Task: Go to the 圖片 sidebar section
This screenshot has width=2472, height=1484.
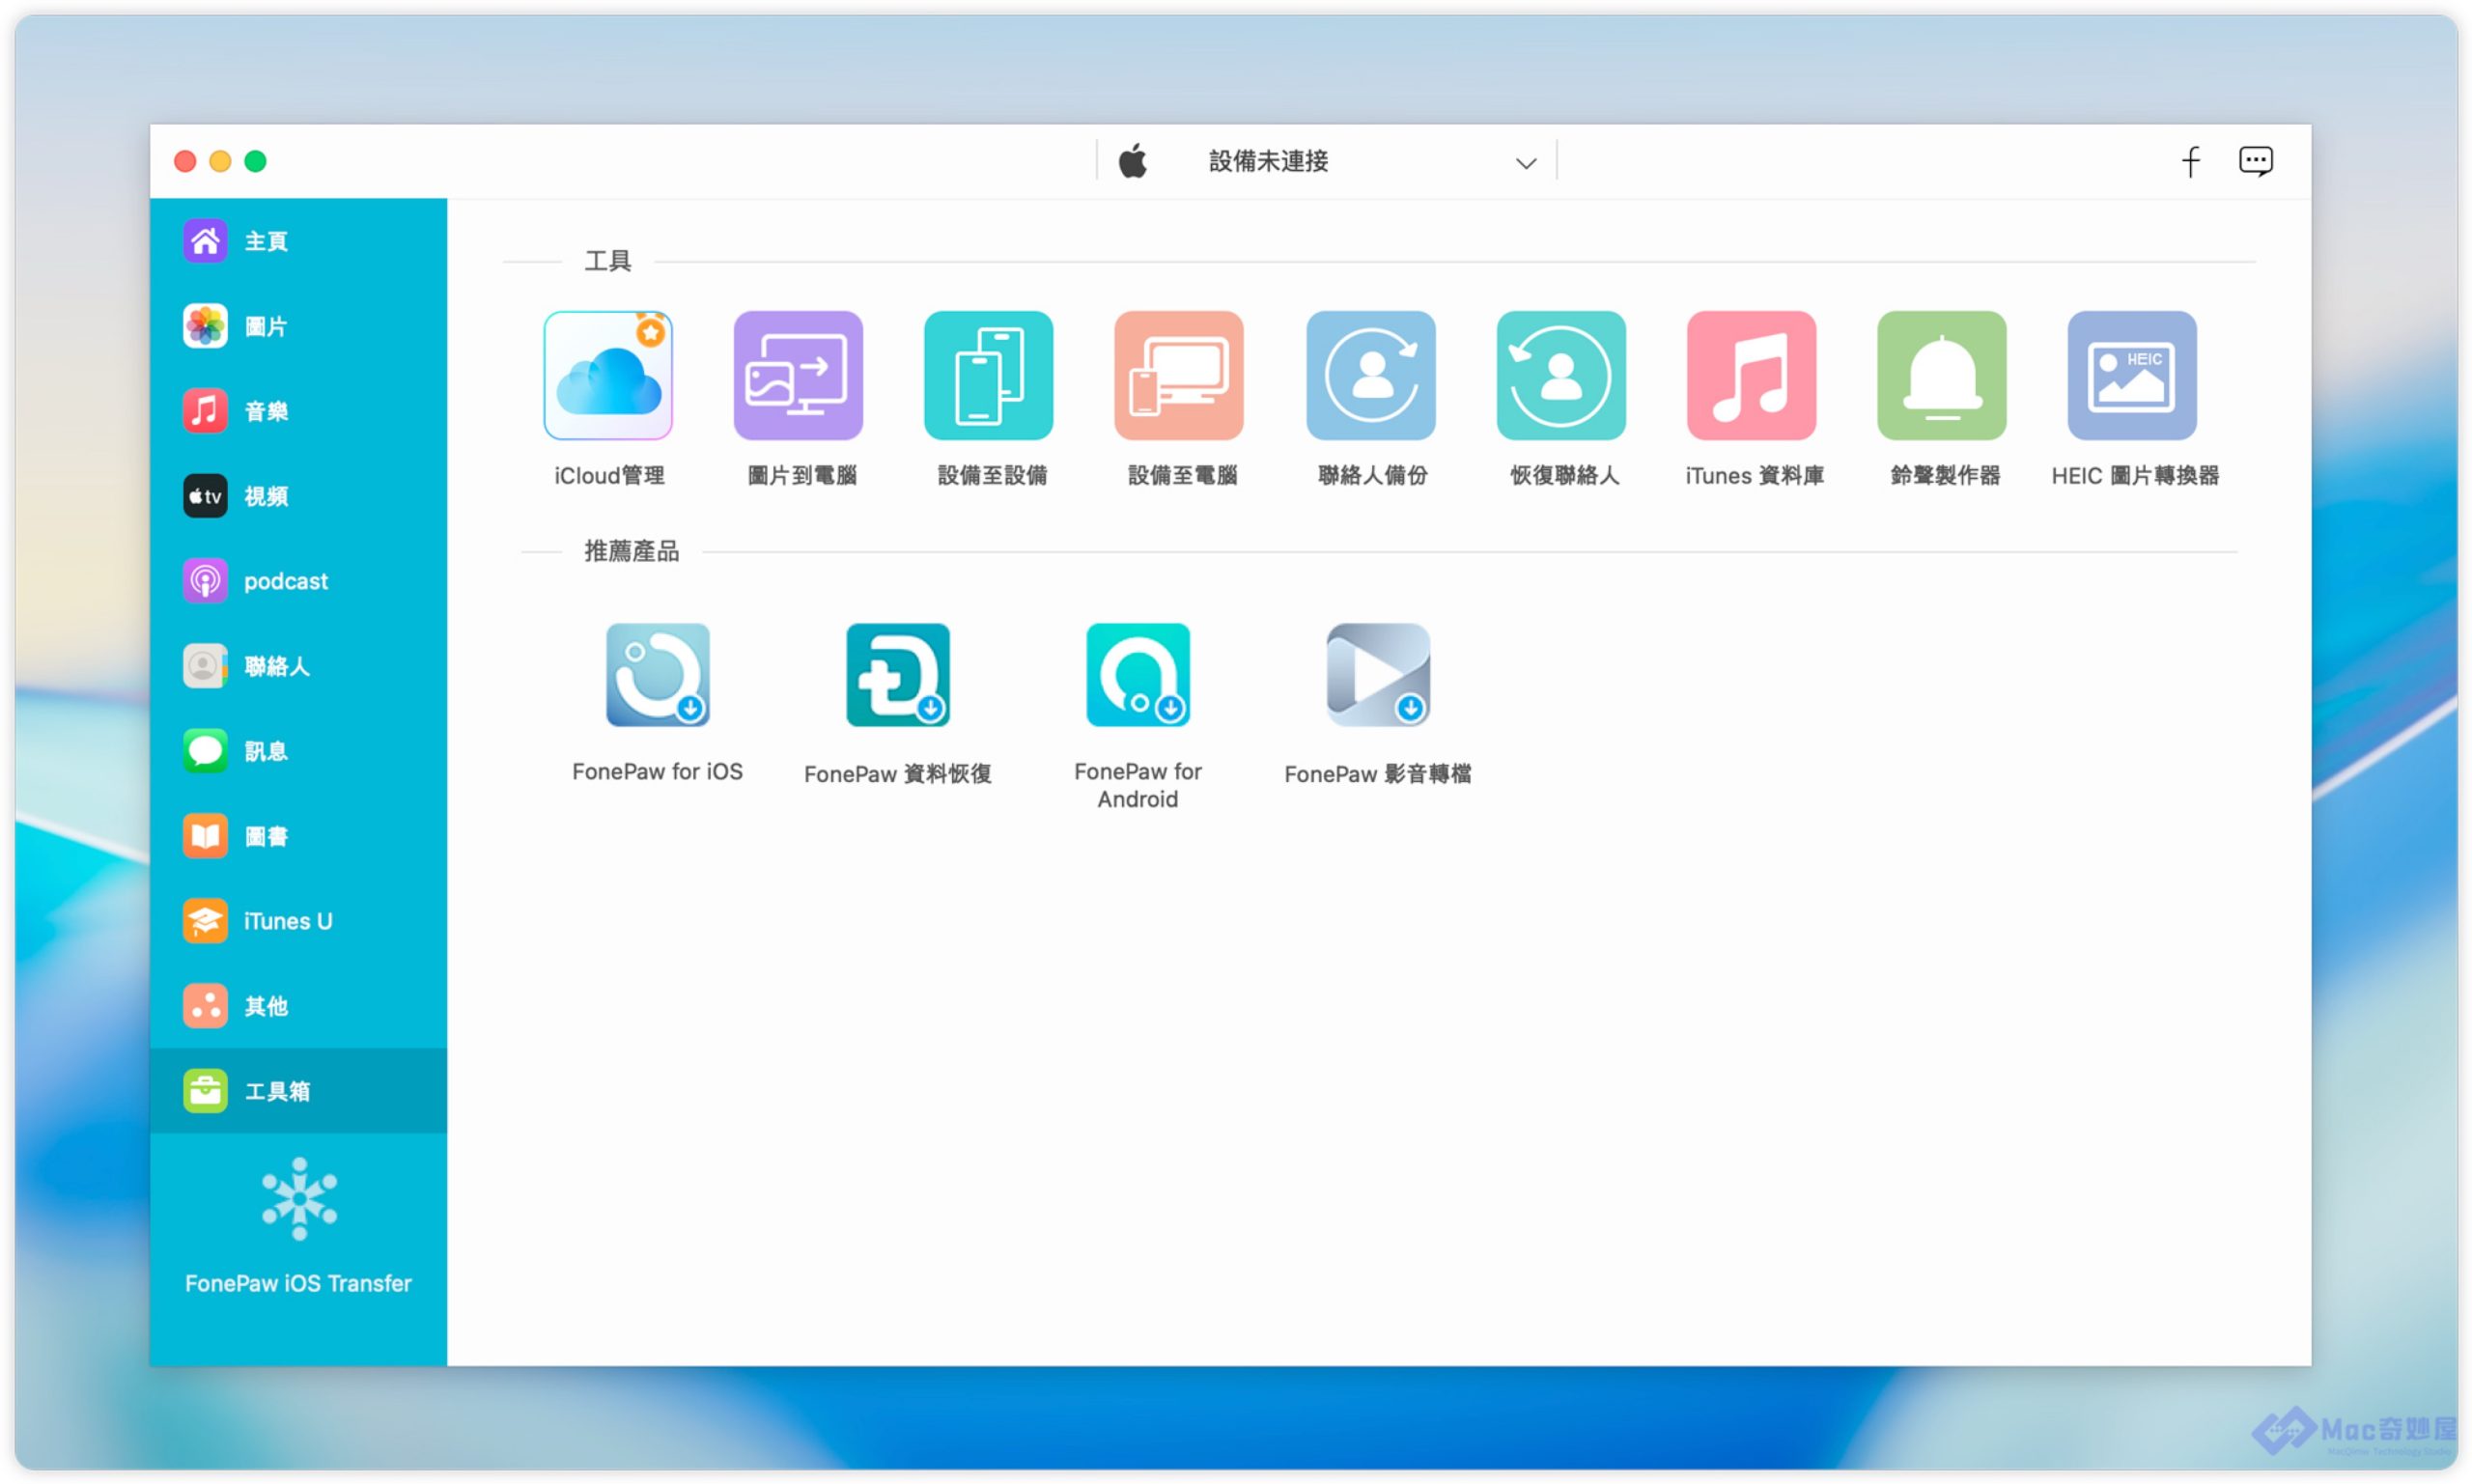Action: point(265,326)
